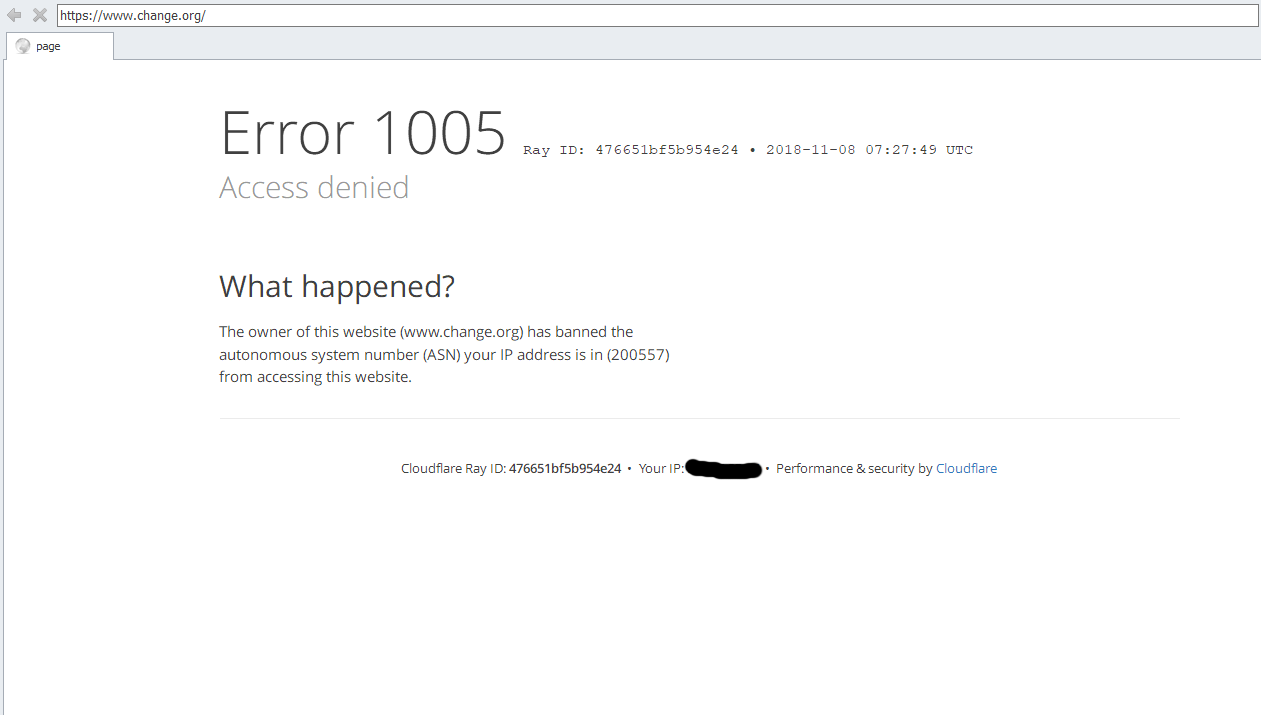Click the line ending with ASN number '(200557)'
The image size is (1261, 715).
pos(444,354)
